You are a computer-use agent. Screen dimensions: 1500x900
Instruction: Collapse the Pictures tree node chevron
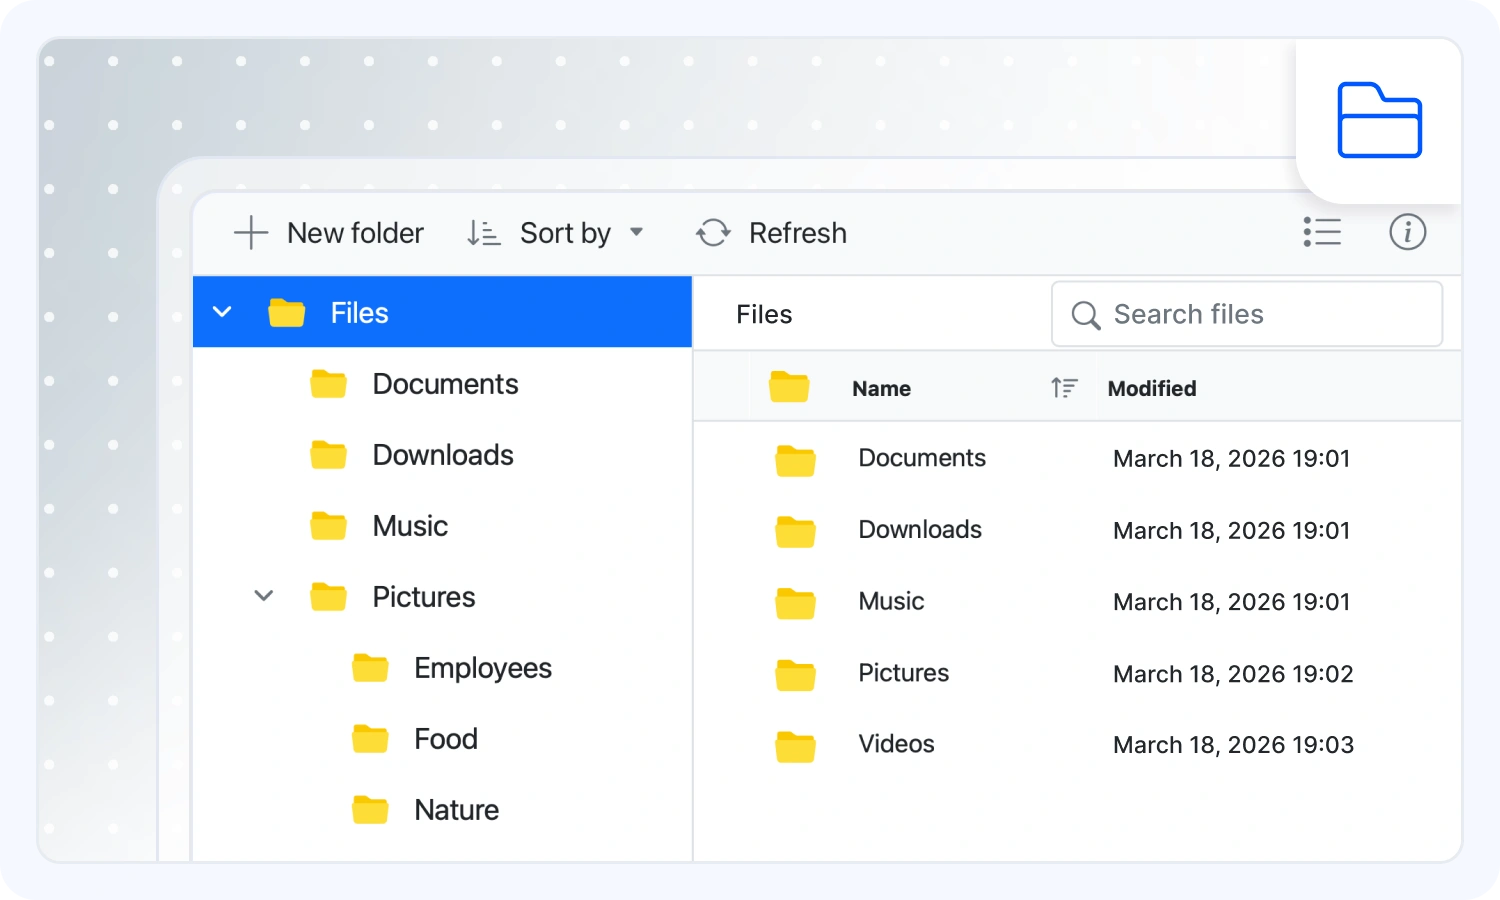264,596
